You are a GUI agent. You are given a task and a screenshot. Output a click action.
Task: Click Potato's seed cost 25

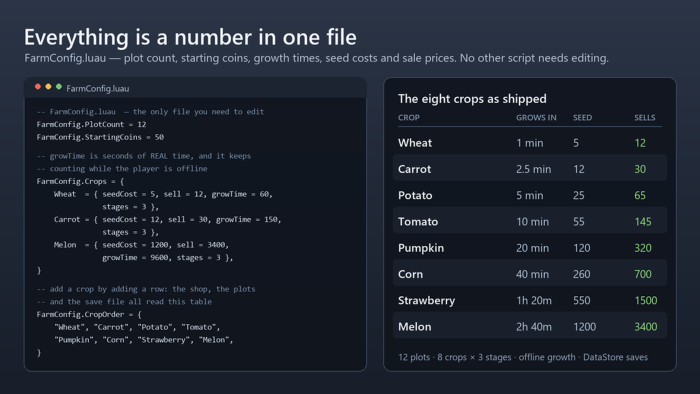[579, 195]
